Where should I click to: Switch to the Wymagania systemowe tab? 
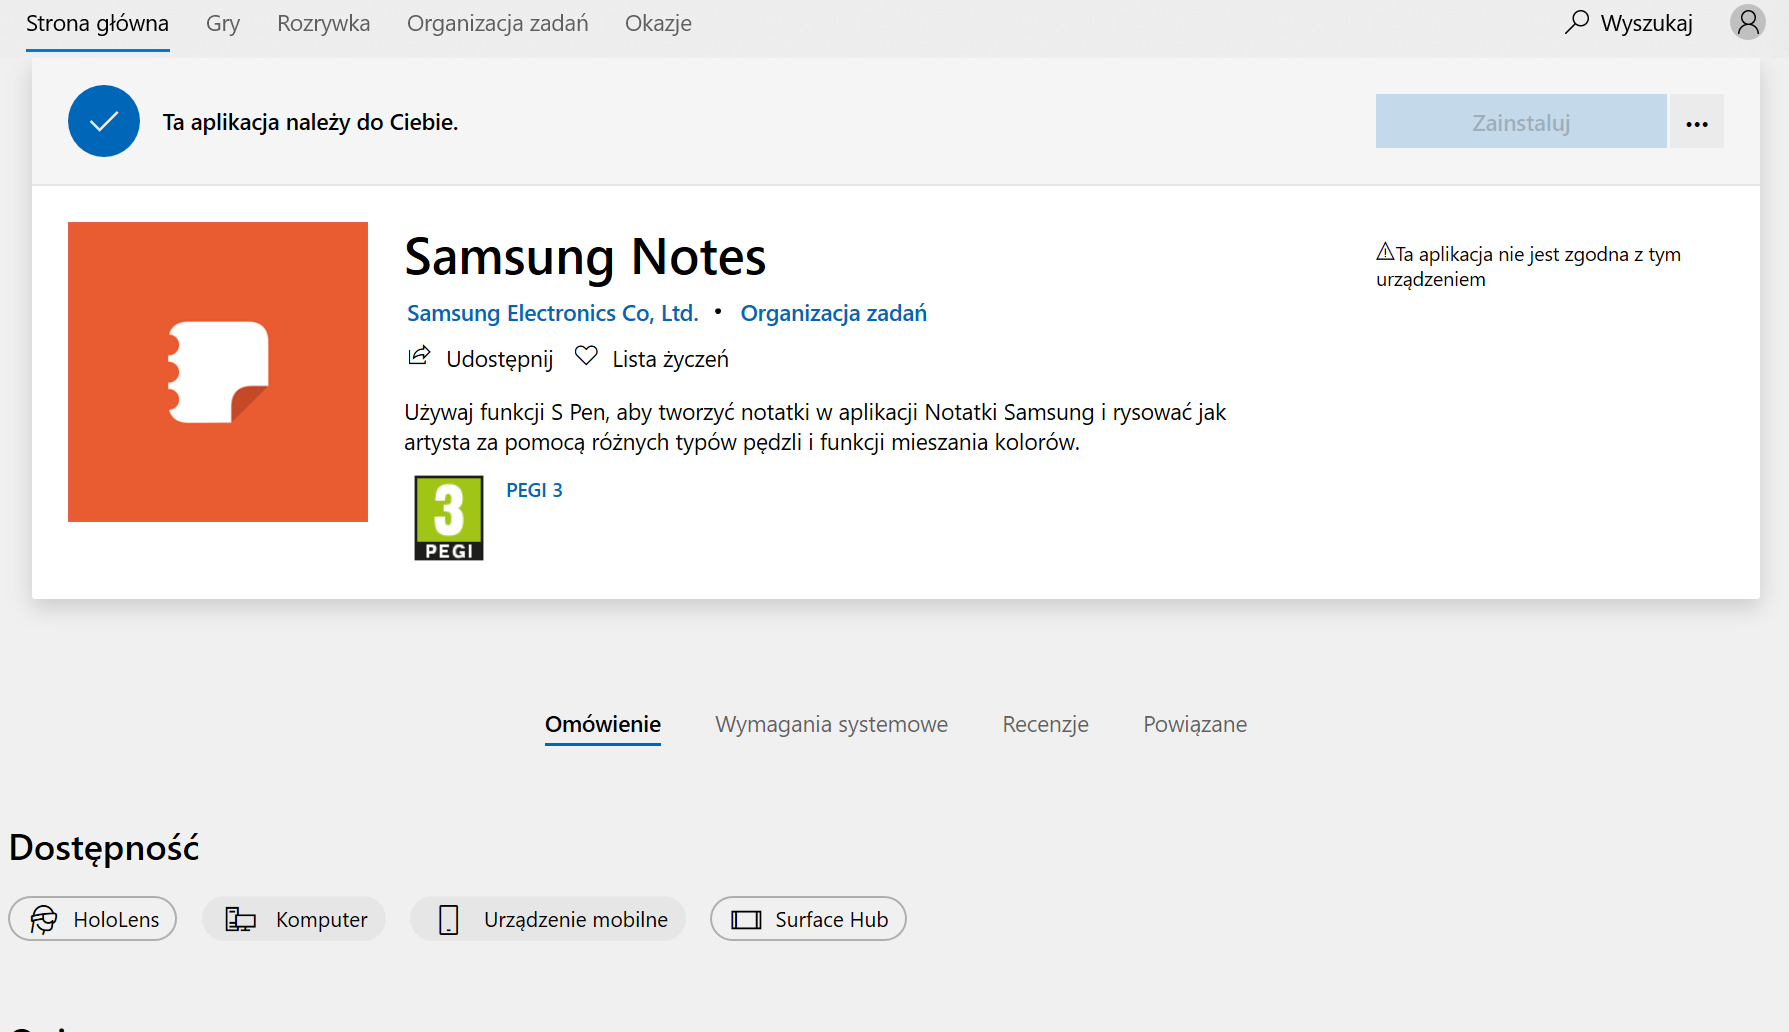point(831,724)
